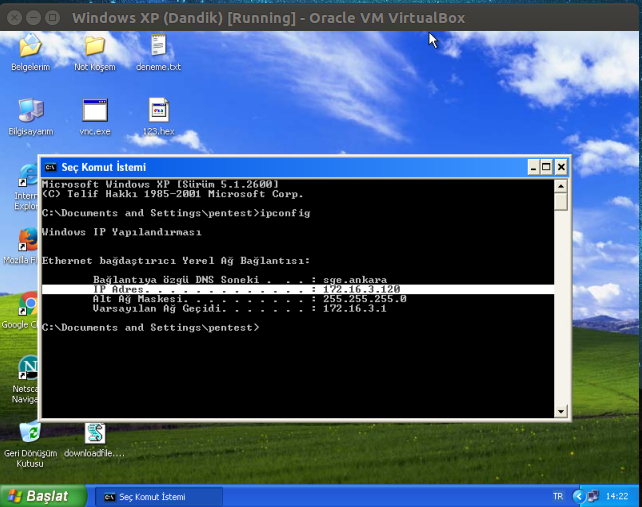Screen dimensions: 642x507
Task: Open the Belgelerim folder icon
Action: click(30, 45)
